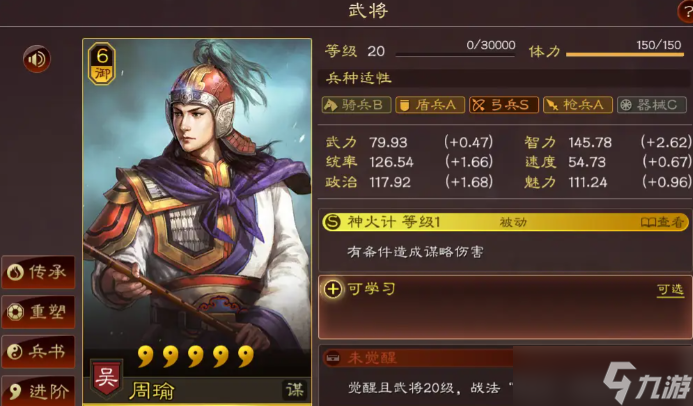This screenshot has width=693, height=406.
Task: Click the 周瑜 portrait card
Action: coord(197,221)
